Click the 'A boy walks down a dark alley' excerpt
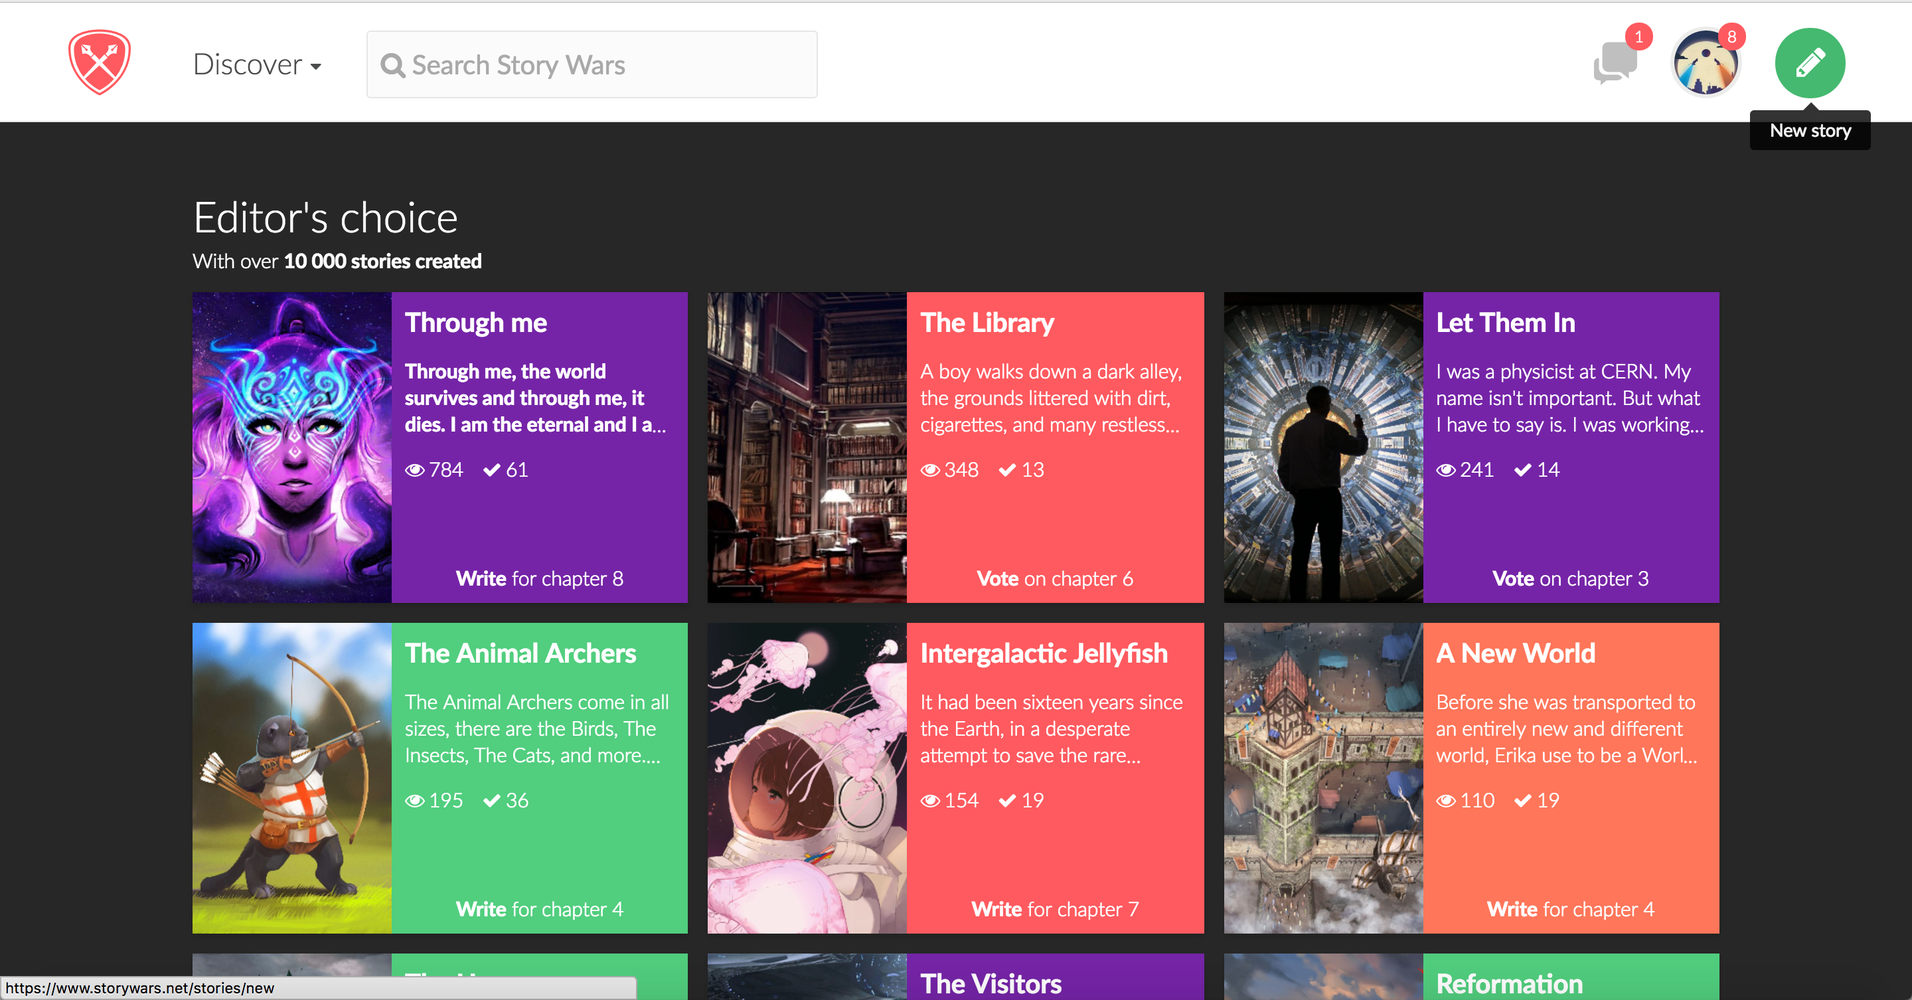The width and height of the screenshot is (1912, 1000). point(1051,398)
